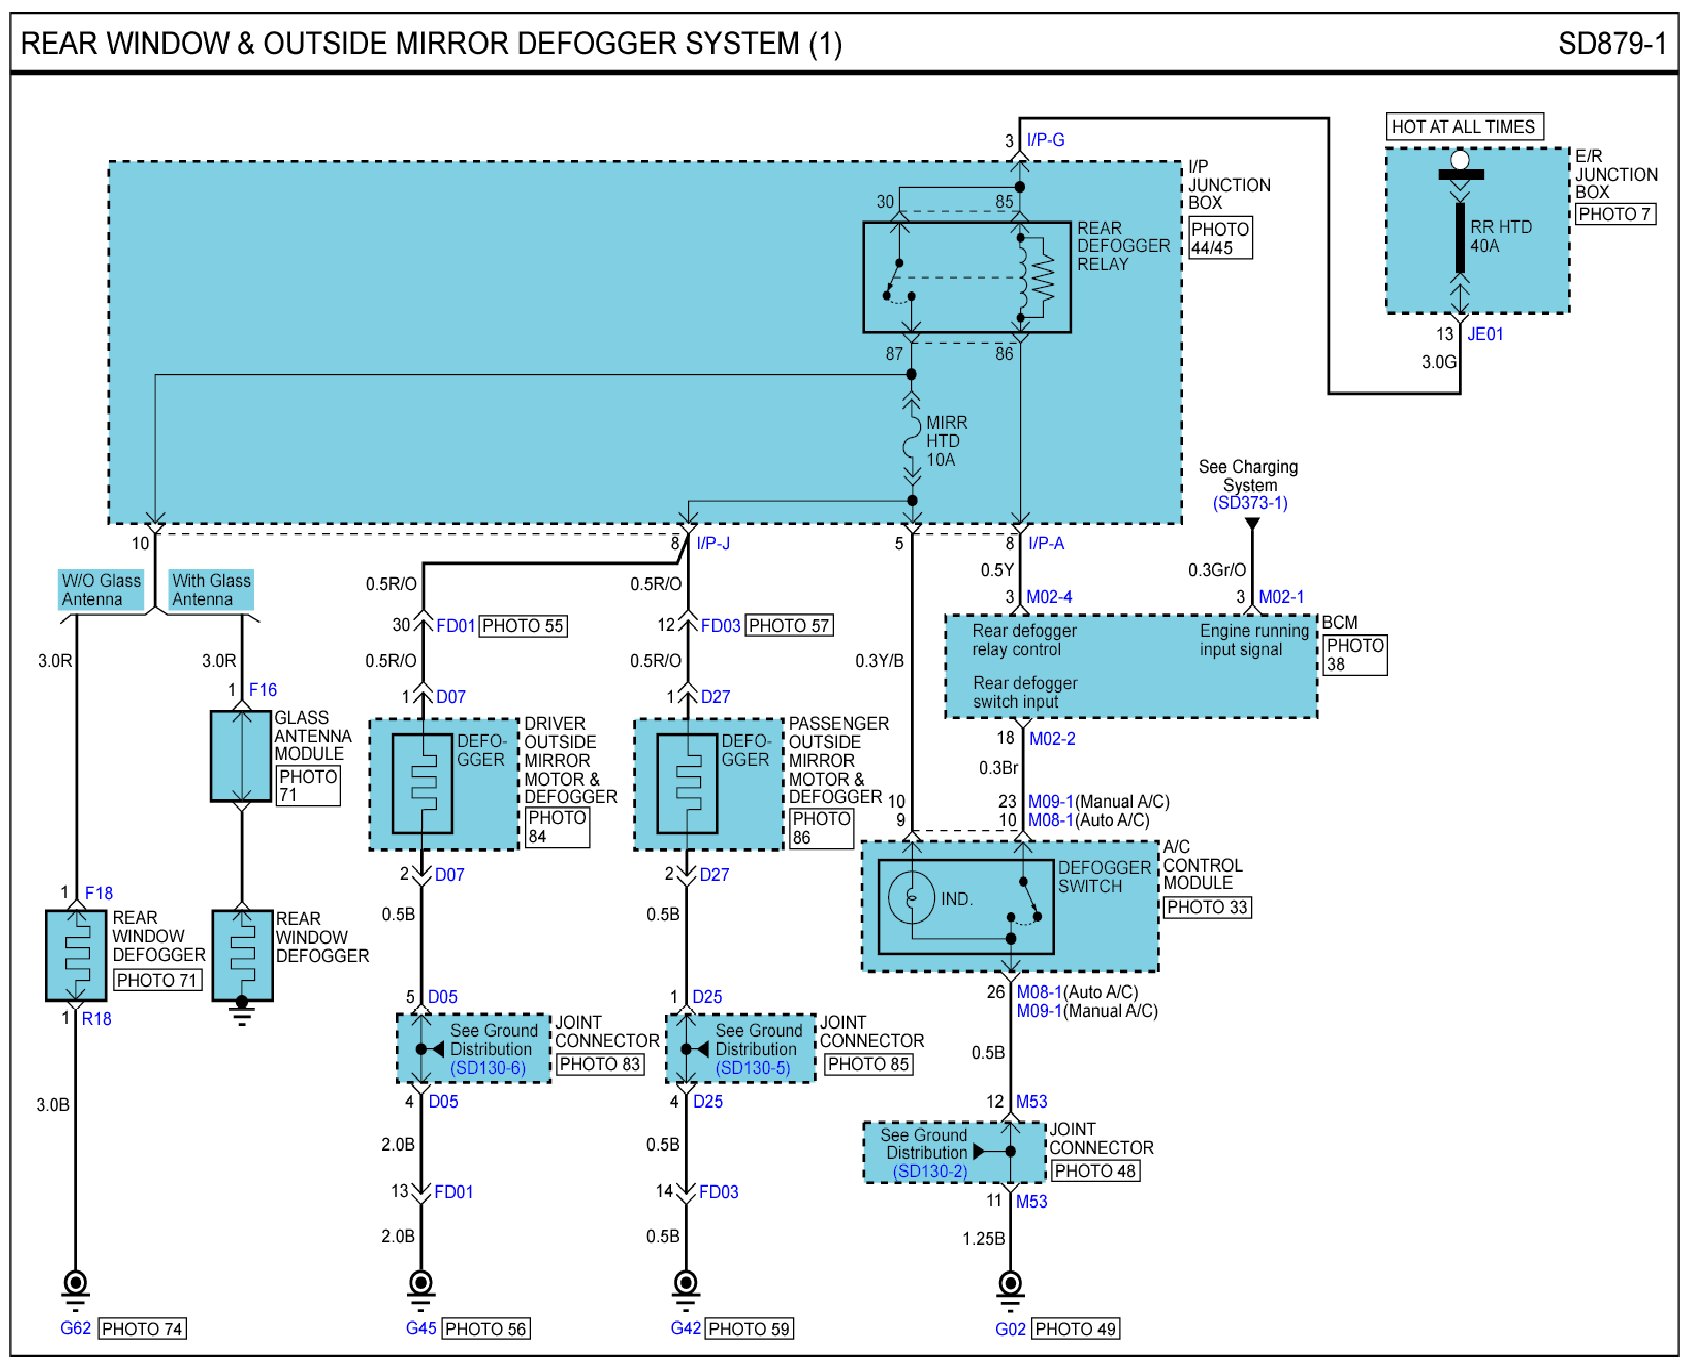Viewport: 1691px width, 1371px height.
Task: Open PHOTO 7 for E/R junction box
Action: (x=1614, y=214)
